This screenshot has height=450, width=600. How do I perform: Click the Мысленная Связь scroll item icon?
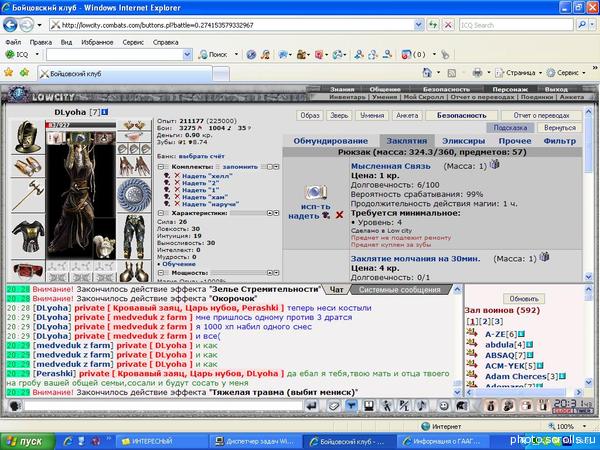pyautogui.click(x=316, y=192)
